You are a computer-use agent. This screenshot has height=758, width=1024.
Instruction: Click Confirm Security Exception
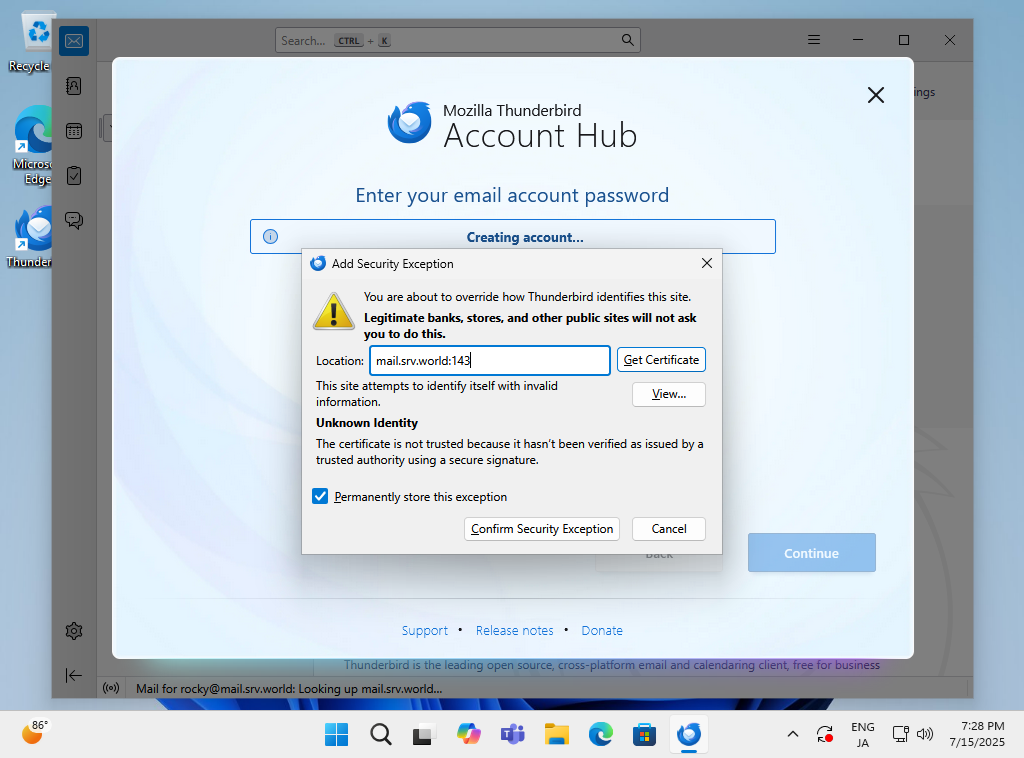542,529
